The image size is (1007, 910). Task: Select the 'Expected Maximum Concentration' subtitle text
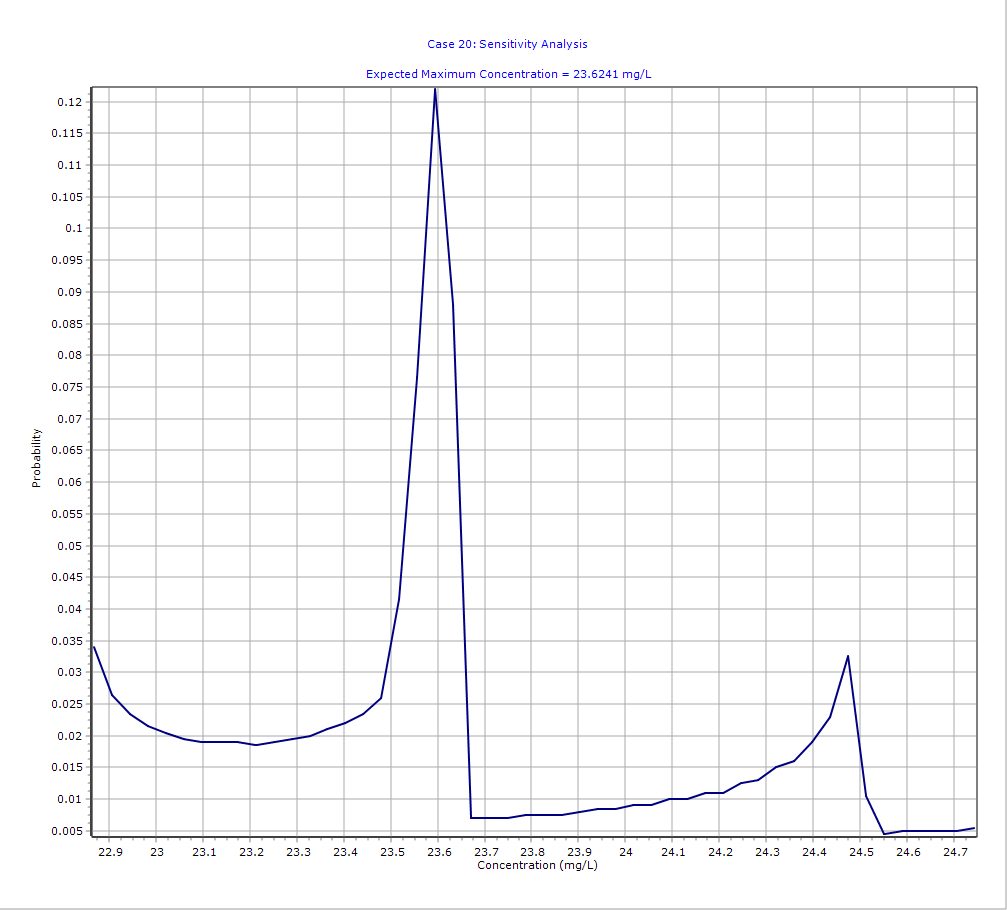click(x=509, y=74)
